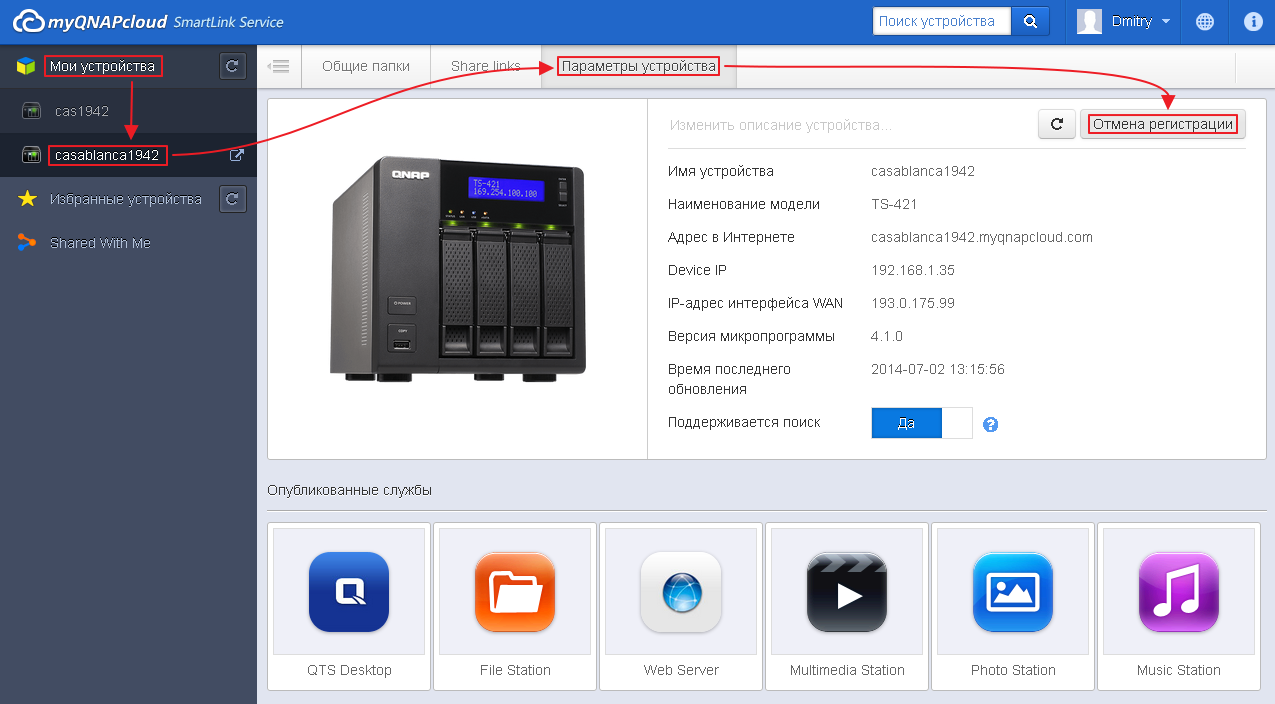Click the model name TS-421

(x=894, y=204)
